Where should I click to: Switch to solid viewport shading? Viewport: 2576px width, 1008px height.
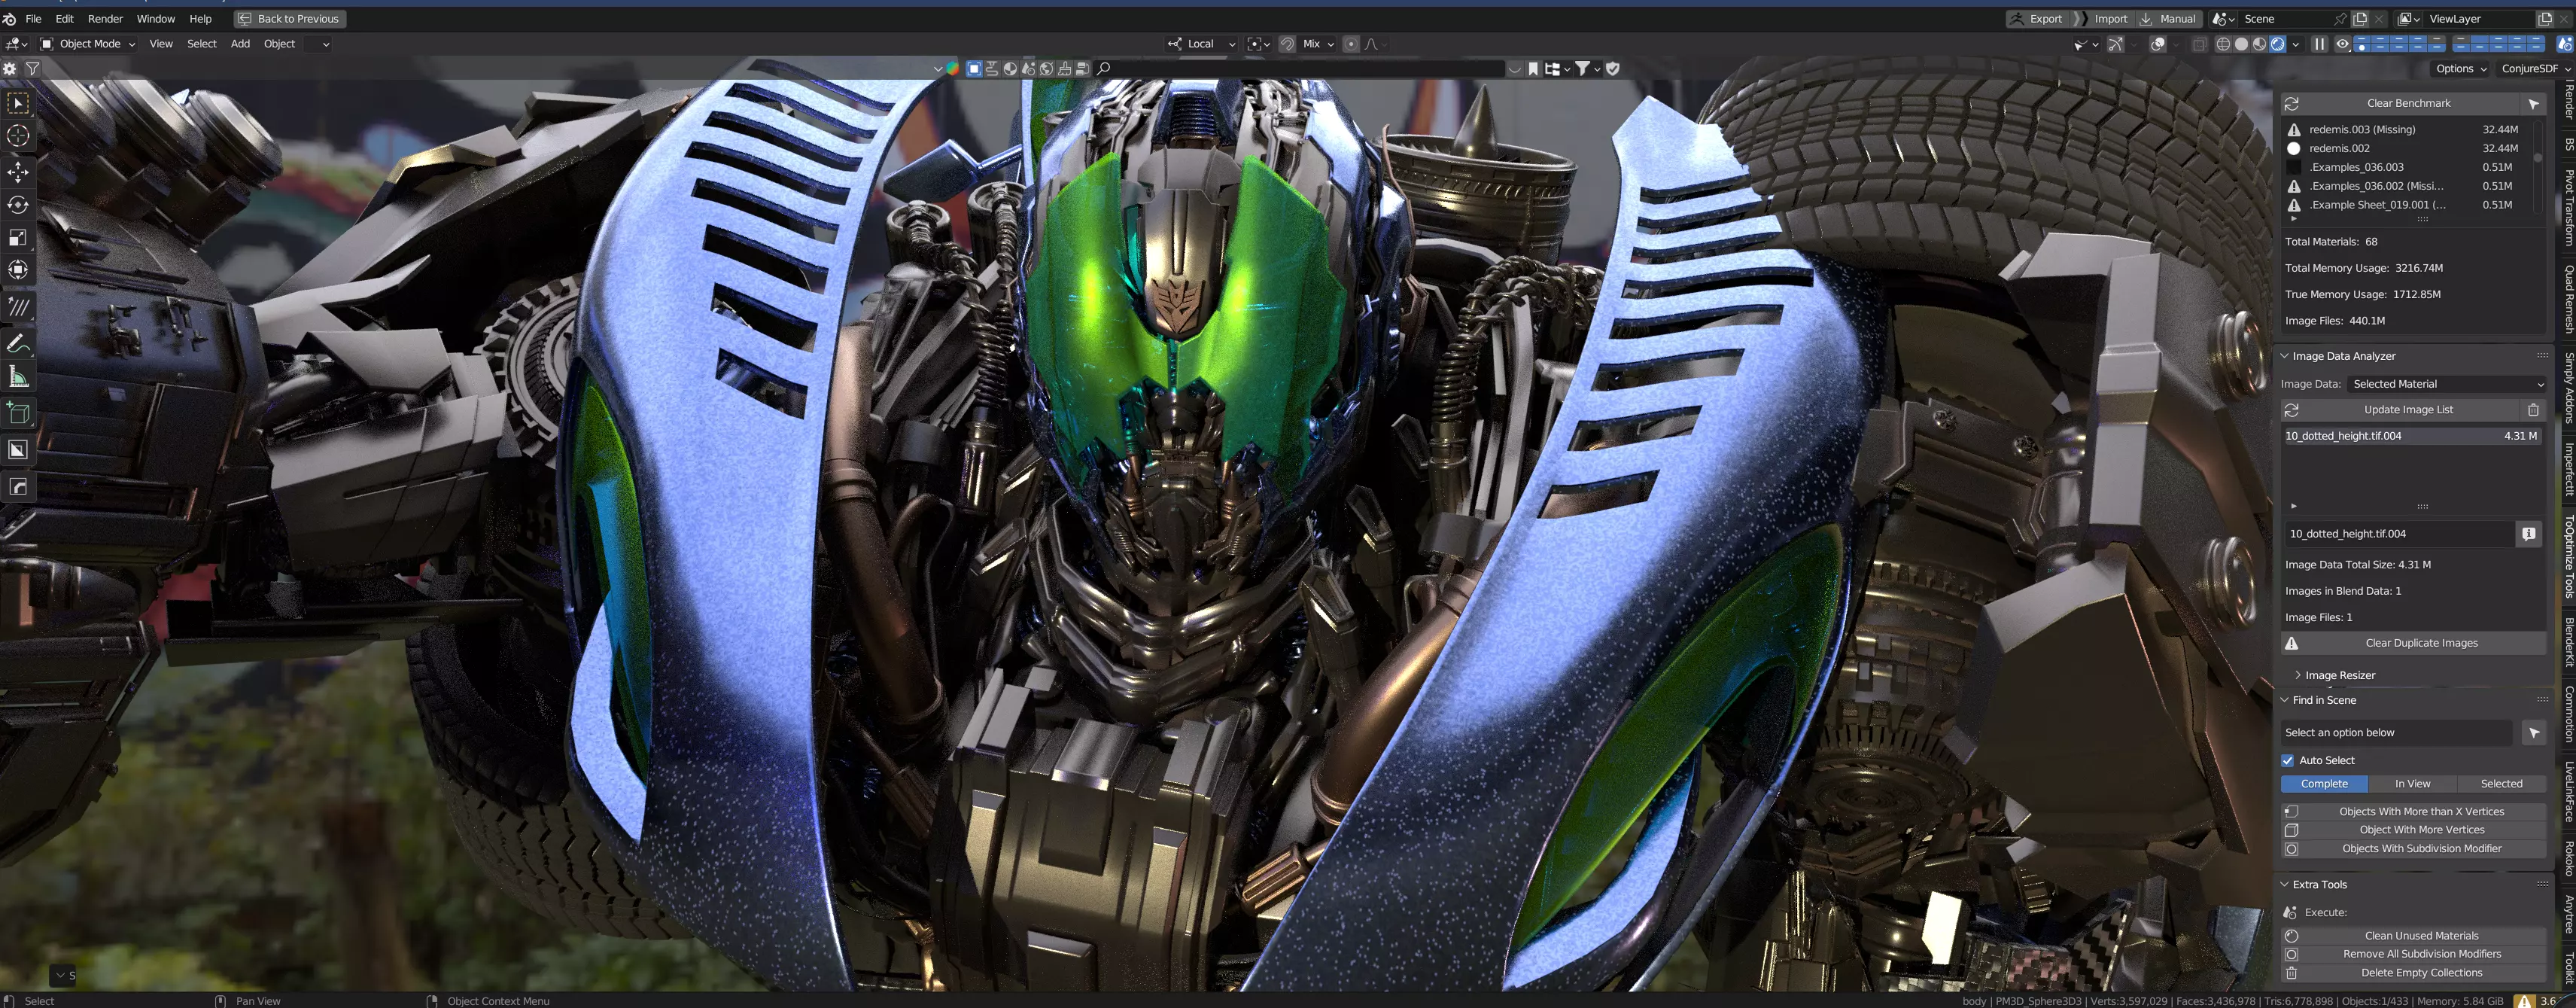2241,44
